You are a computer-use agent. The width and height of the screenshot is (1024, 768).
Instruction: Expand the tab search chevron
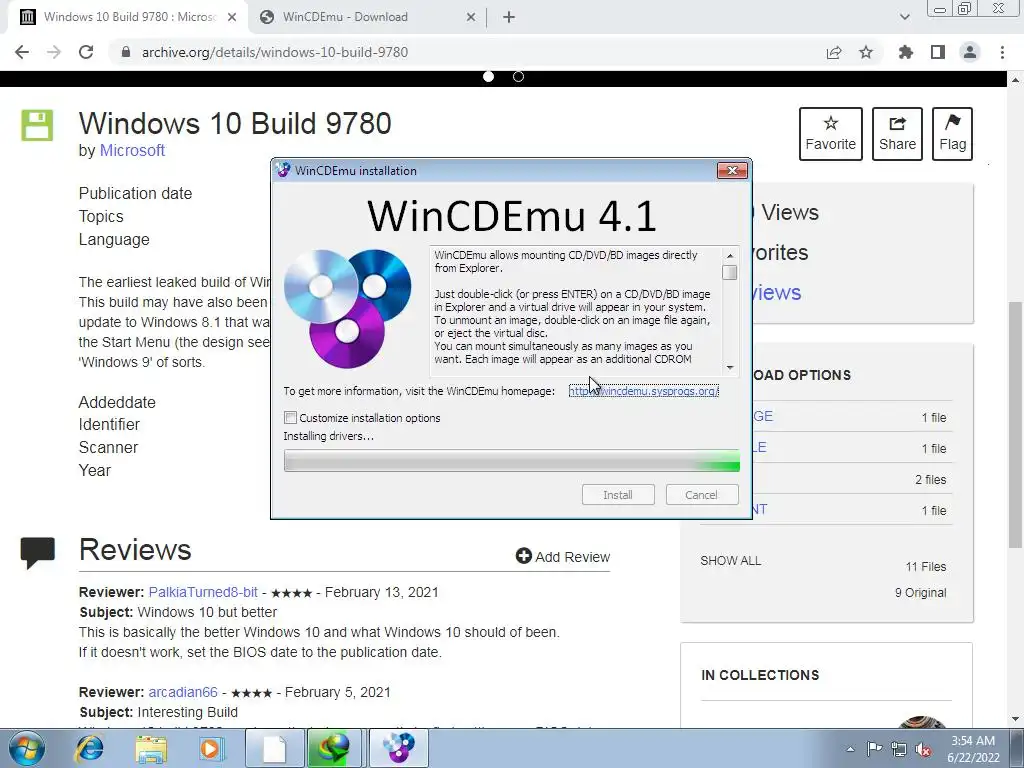point(904,18)
